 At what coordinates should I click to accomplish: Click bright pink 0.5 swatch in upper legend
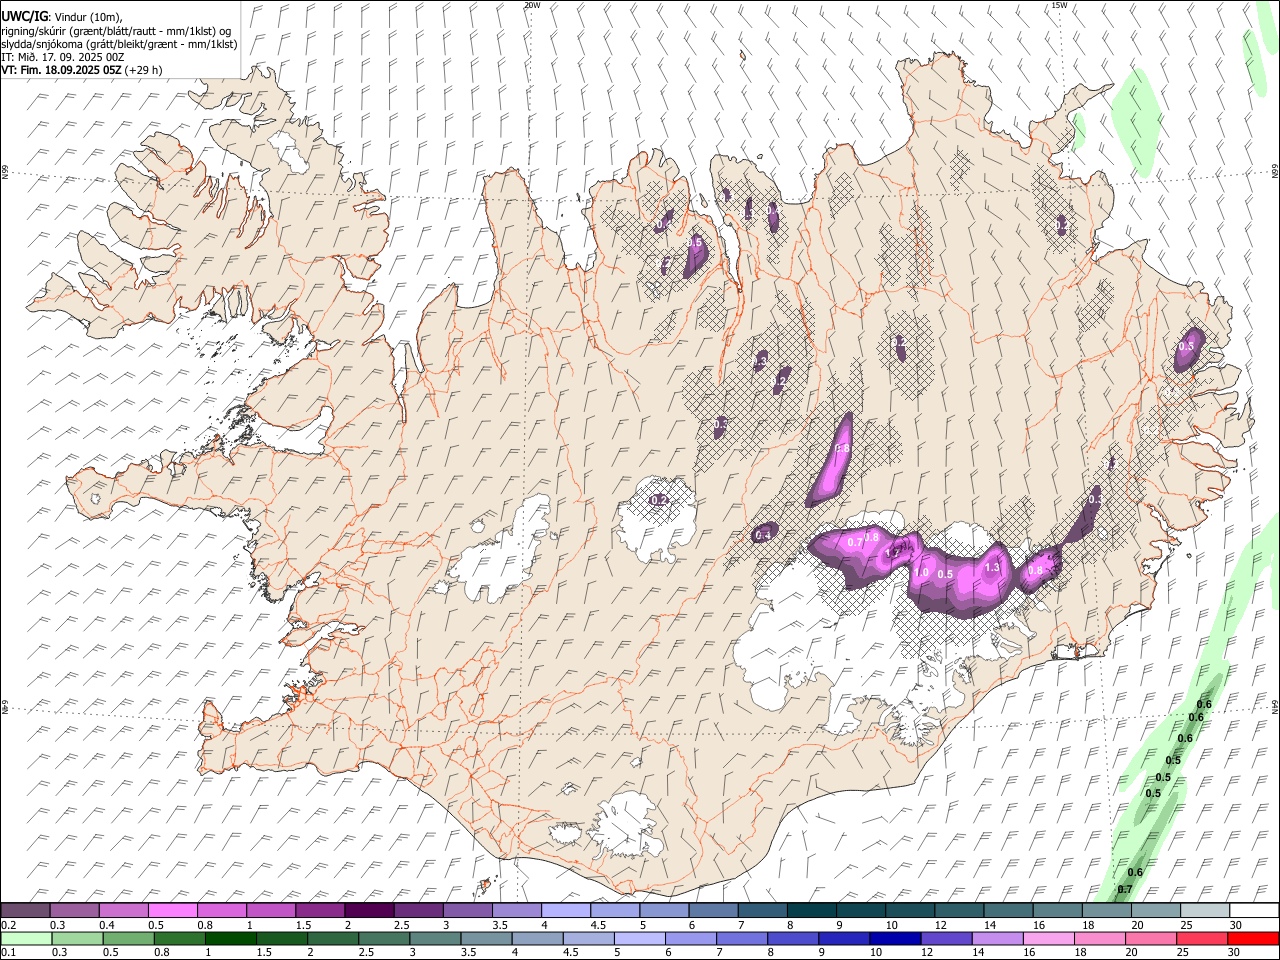point(173,911)
